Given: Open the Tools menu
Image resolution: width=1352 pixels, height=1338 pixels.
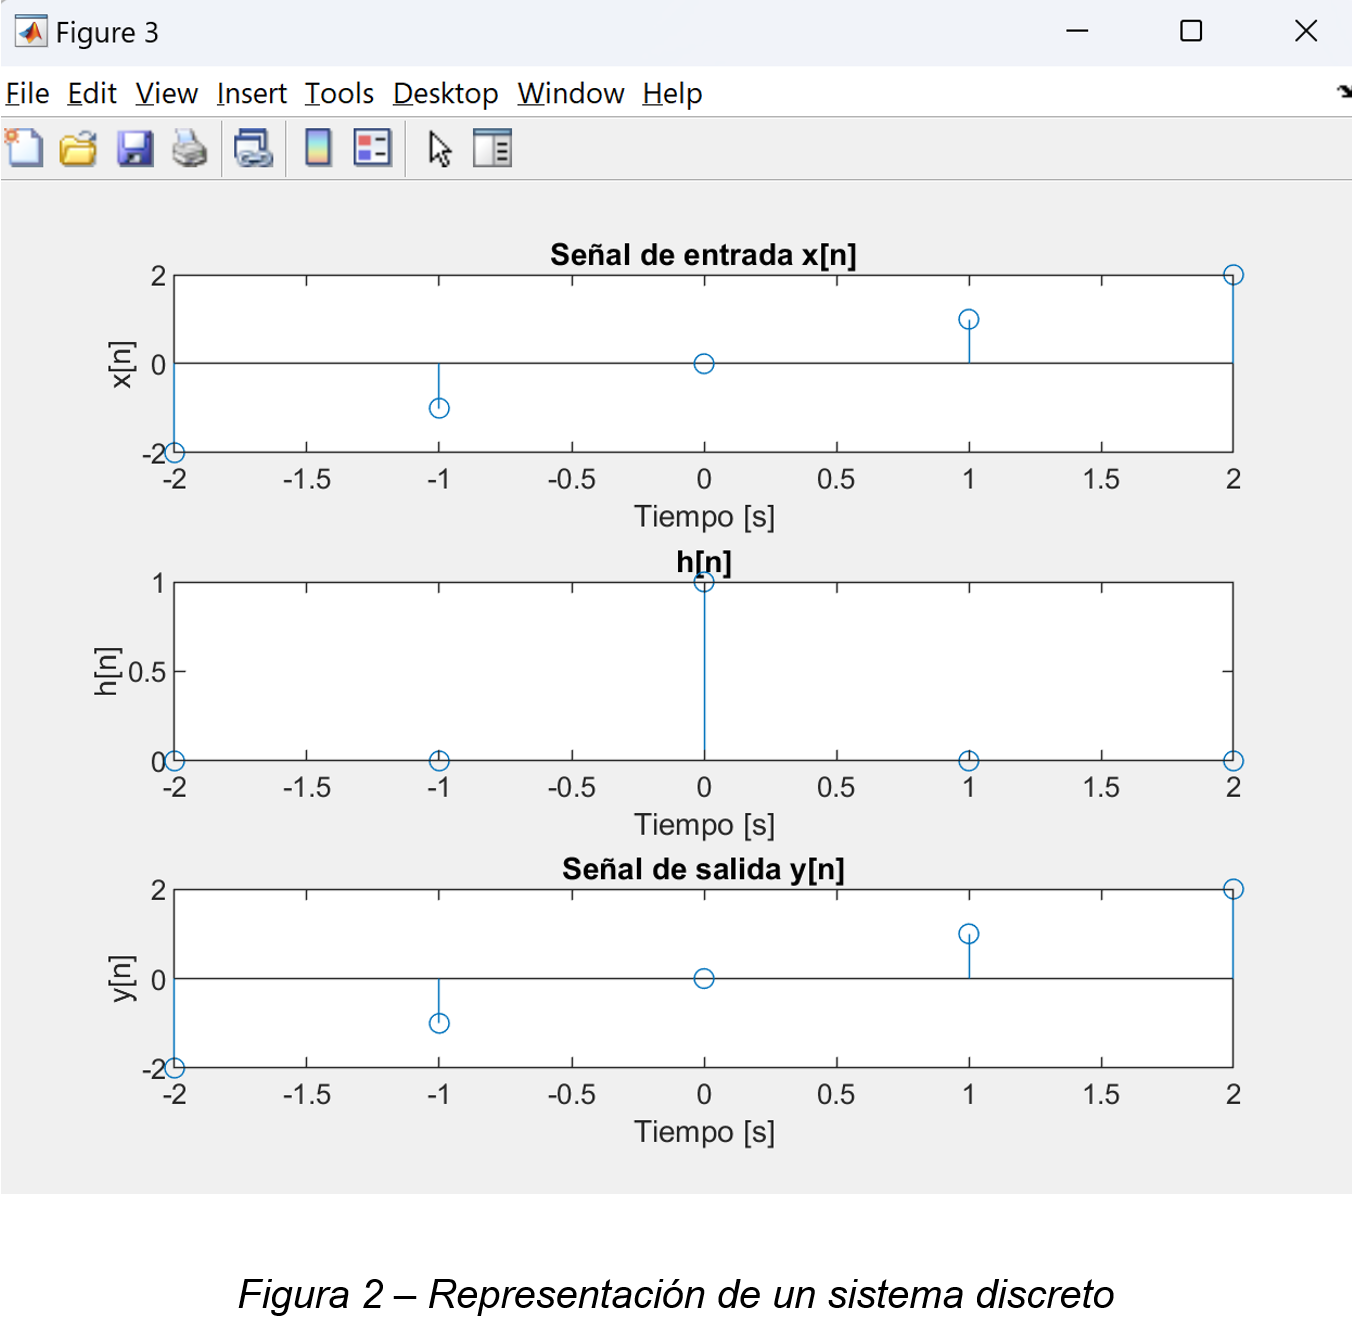Looking at the screenshot, I should pyautogui.click(x=339, y=94).
